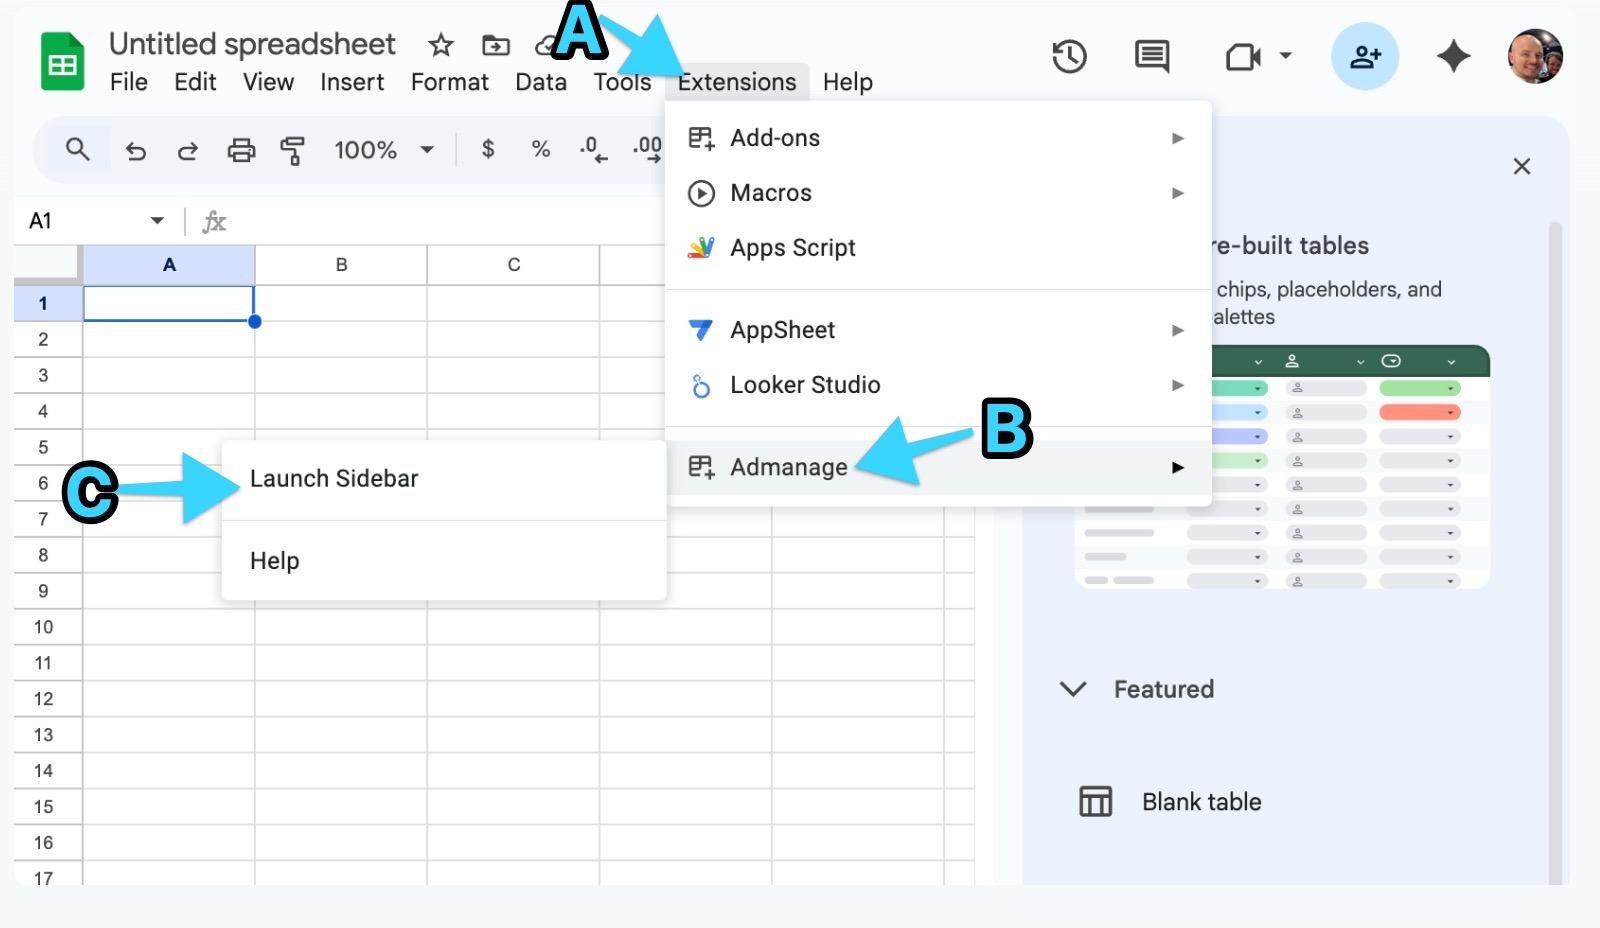Image resolution: width=1600 pixels, height=928 pixels.
Task: Click the Extensions menu
Action: tap(737, 82)
